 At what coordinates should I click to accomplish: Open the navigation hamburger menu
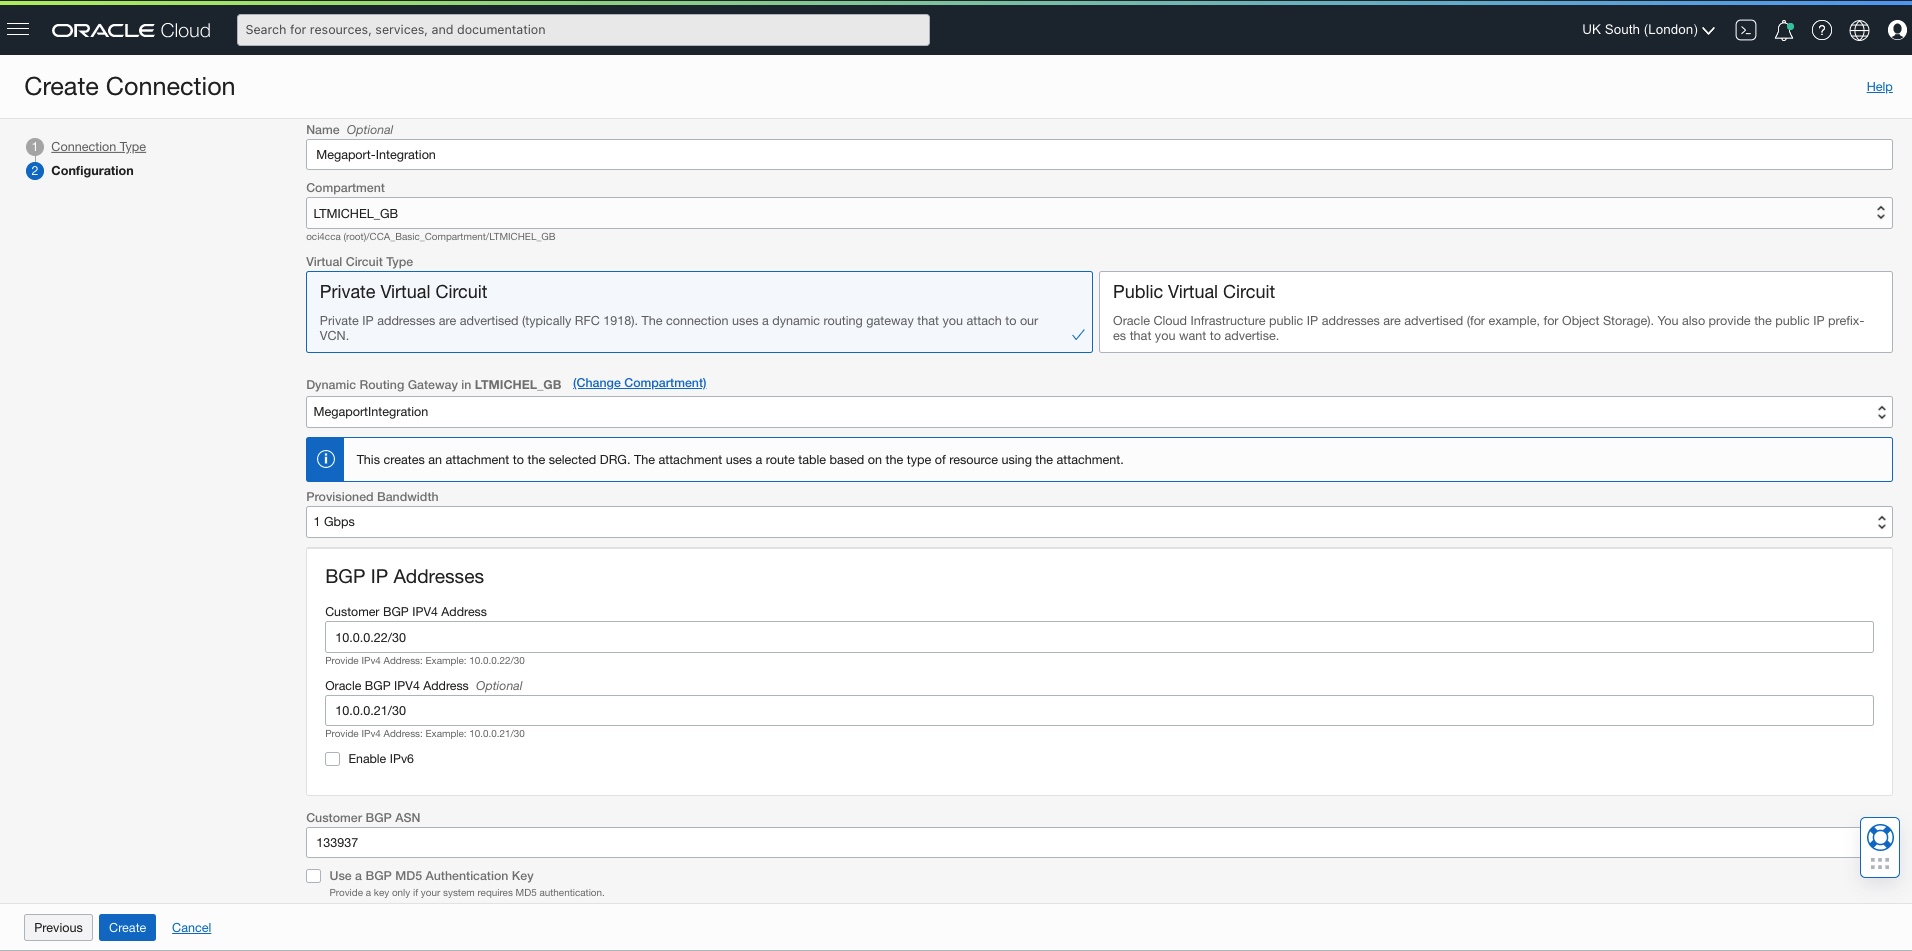(19, 28)
